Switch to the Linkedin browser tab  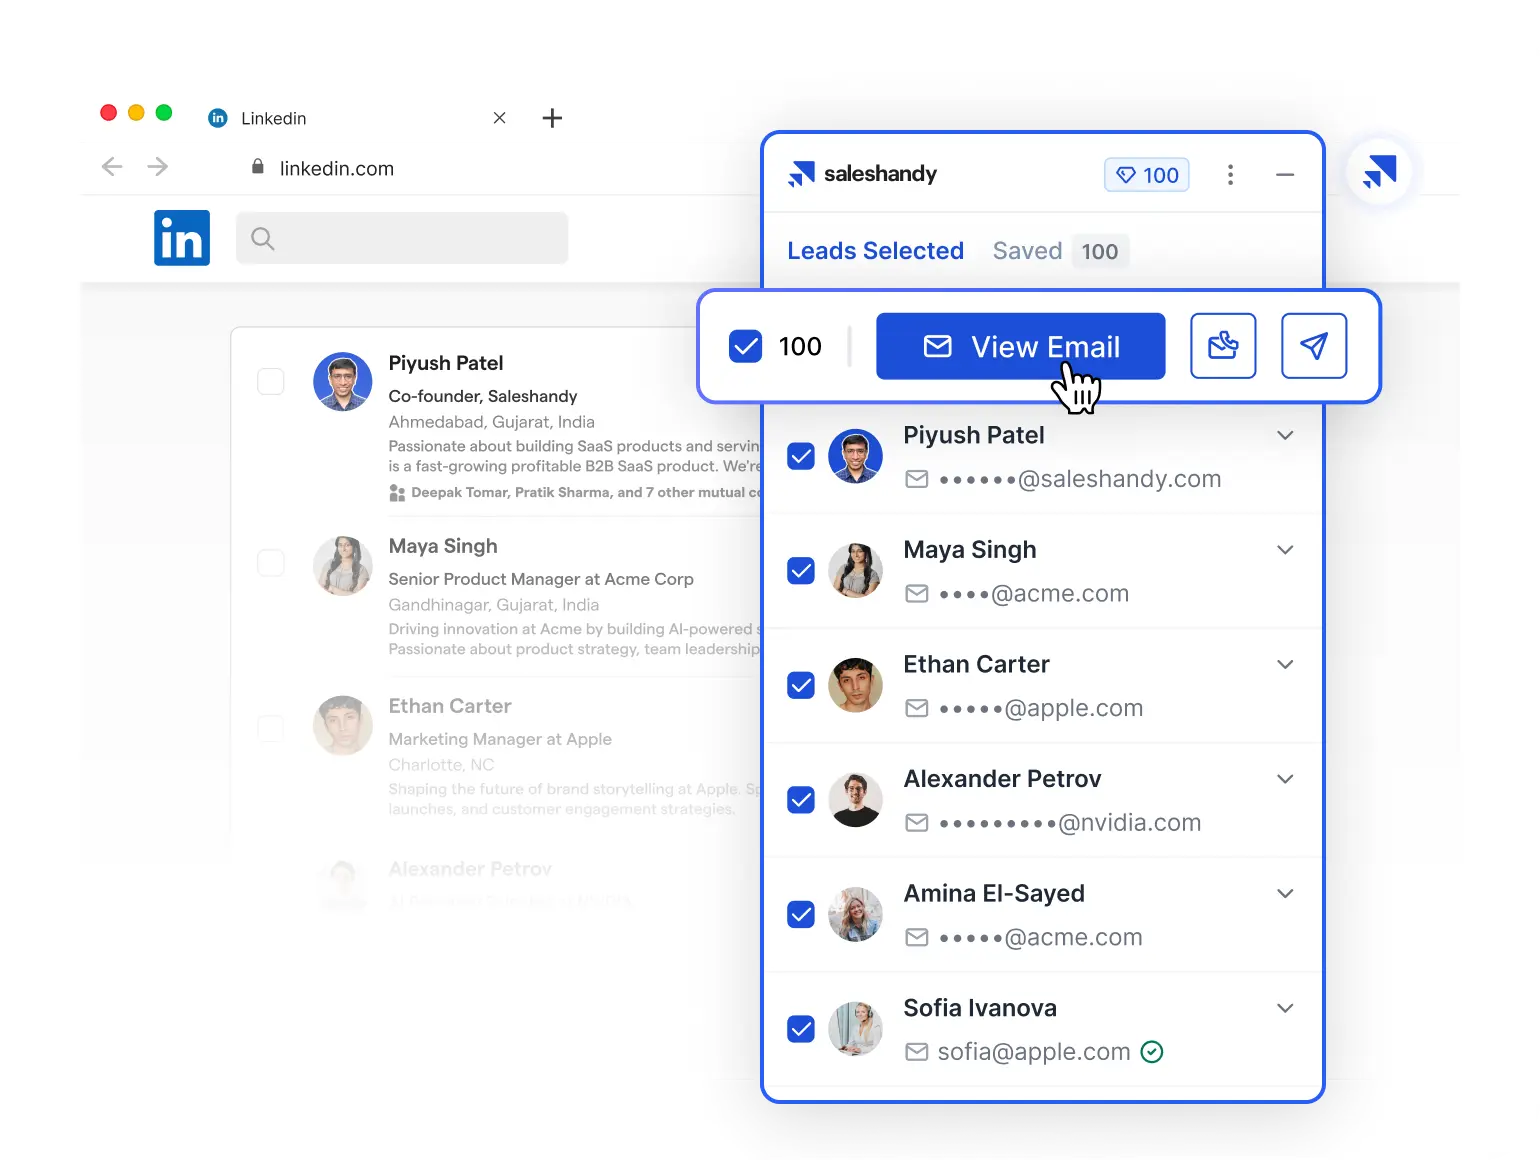coord(272,118)
